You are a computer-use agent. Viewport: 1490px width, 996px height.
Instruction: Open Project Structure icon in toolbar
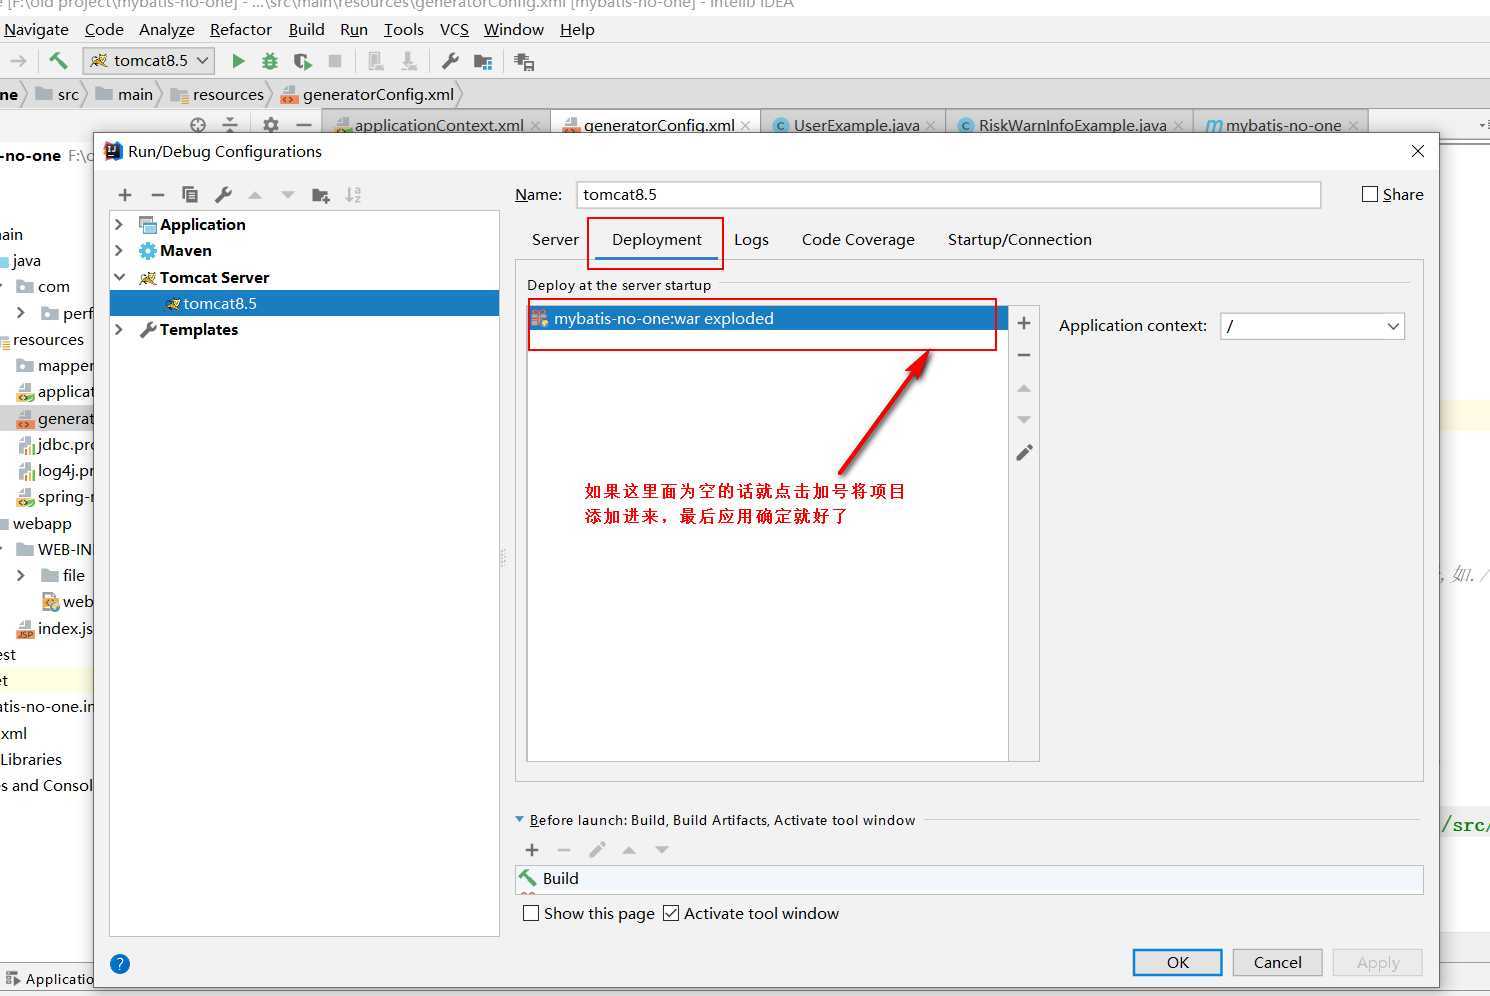(483, 61)
